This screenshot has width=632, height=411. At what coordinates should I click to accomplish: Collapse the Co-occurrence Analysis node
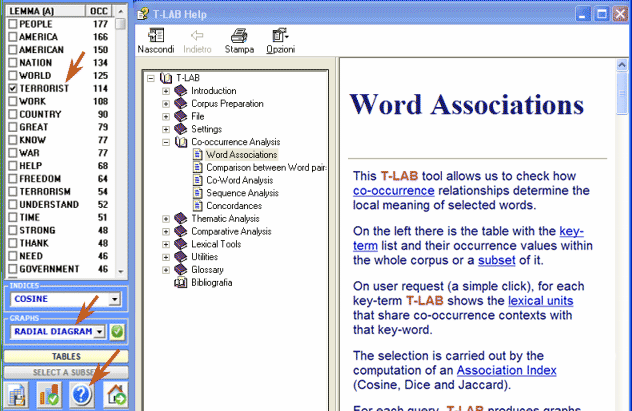point(166,142)
